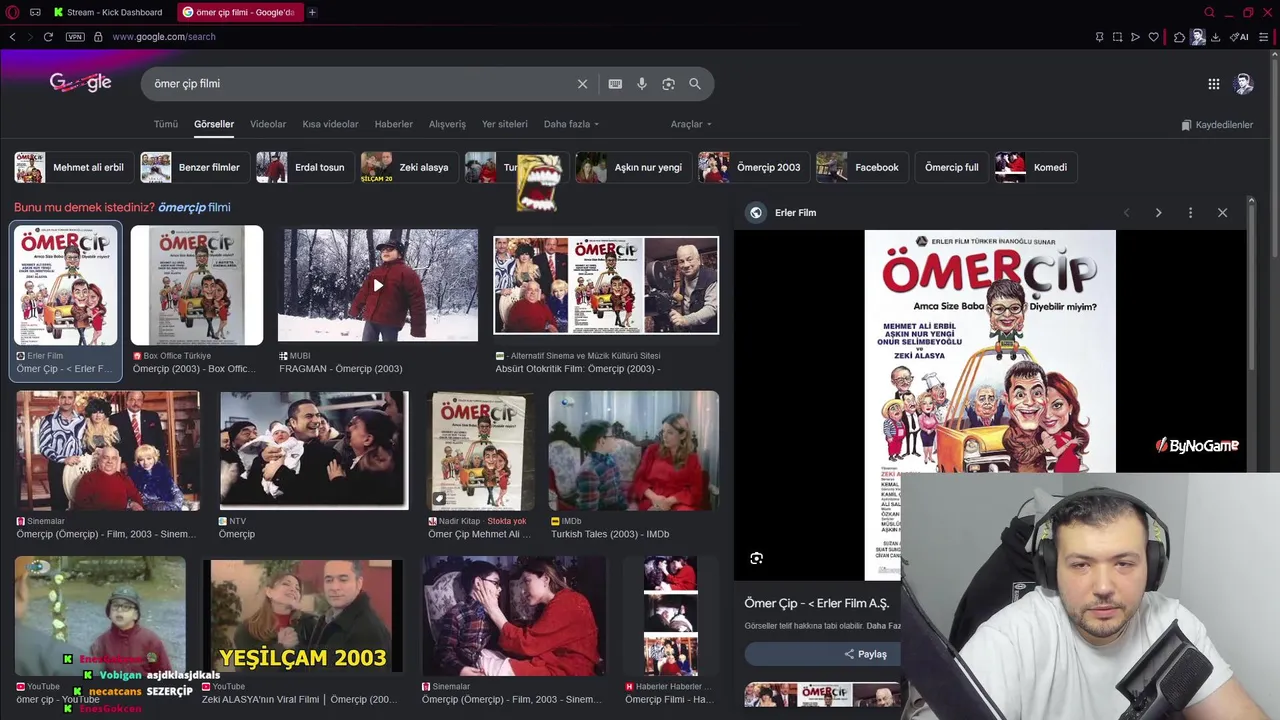
Task: Open the easy setup sliders icon
Action: 1265,37
